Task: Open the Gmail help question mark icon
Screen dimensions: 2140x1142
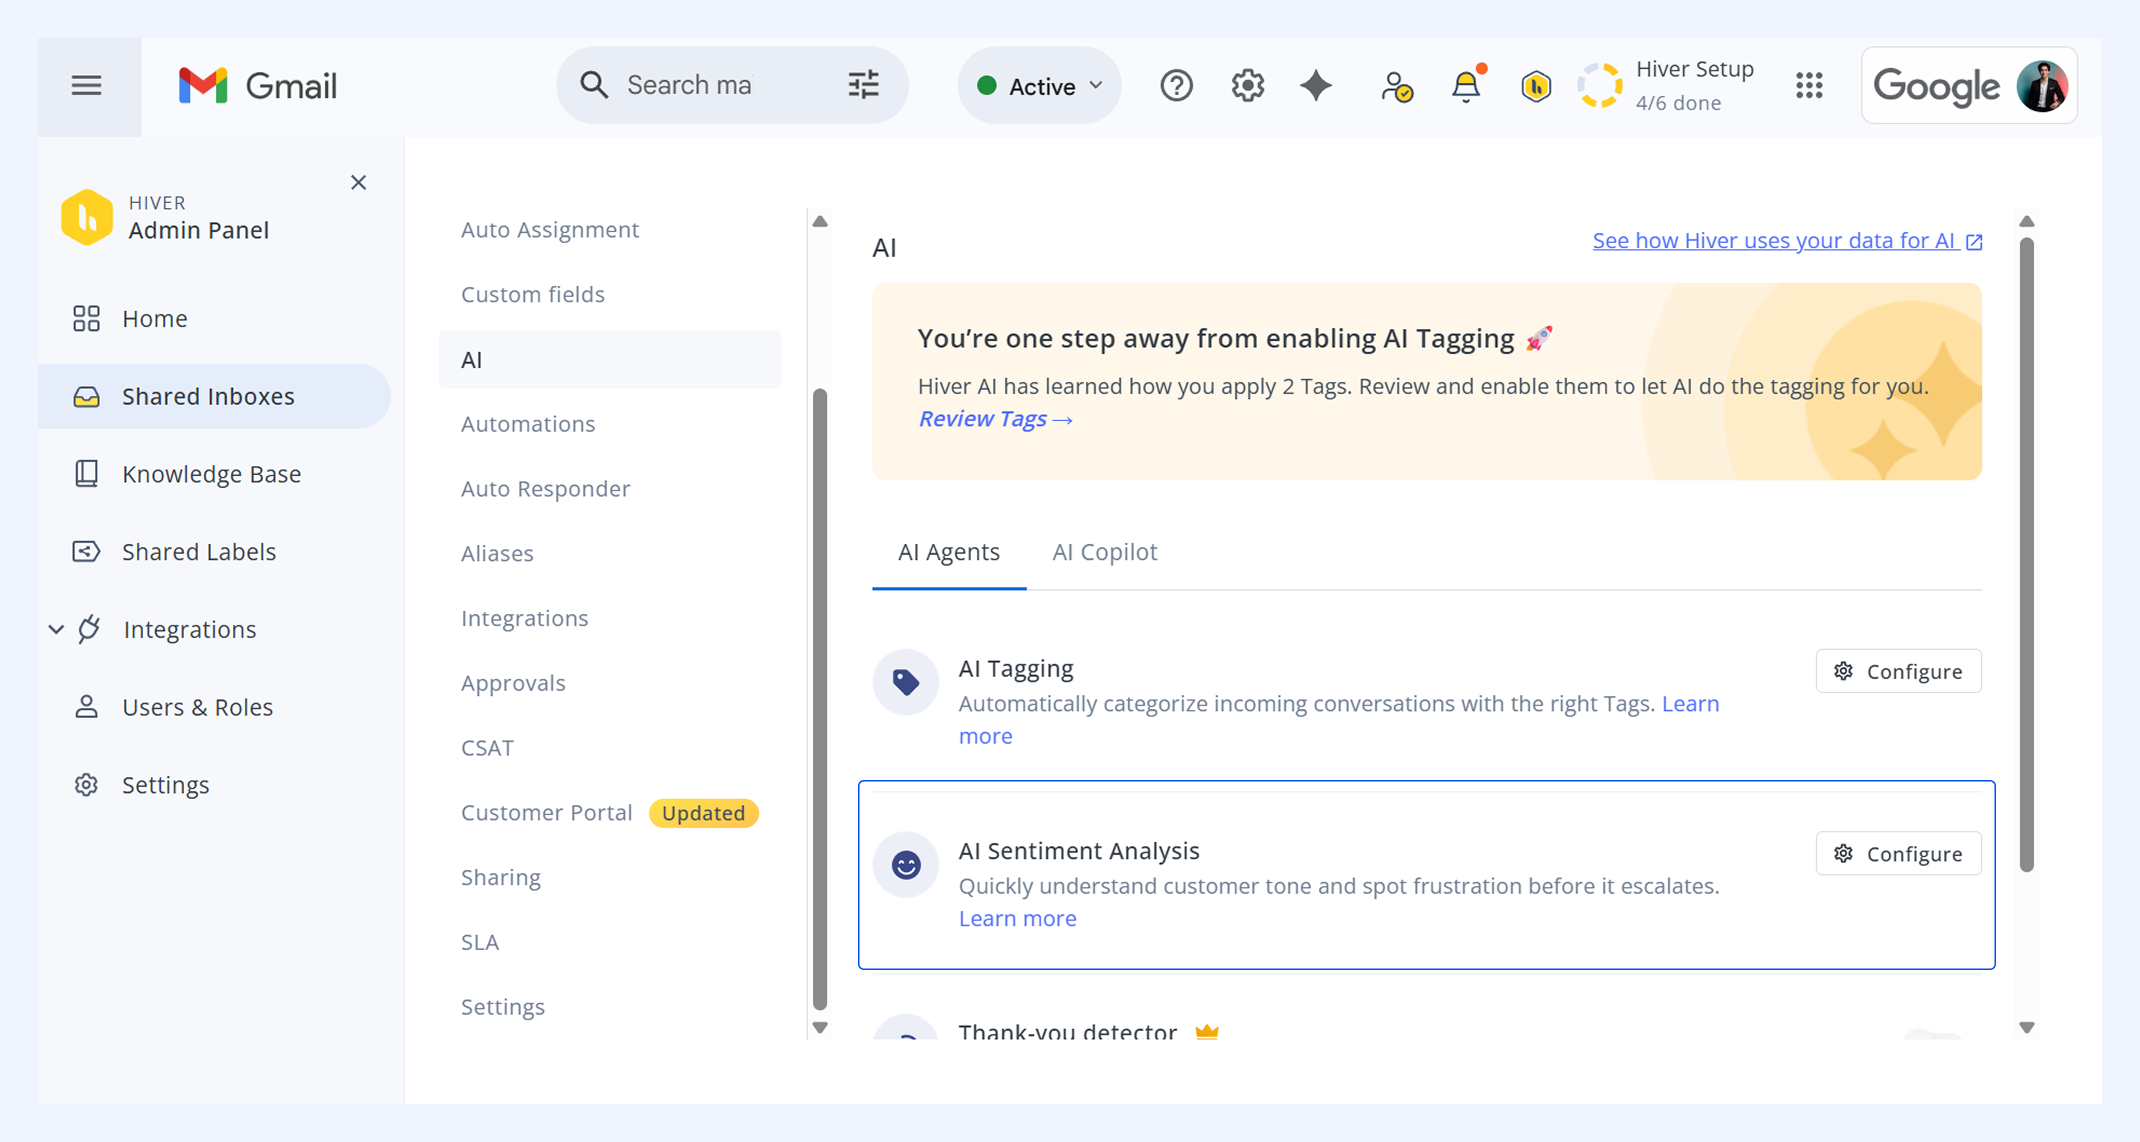Action: click(1176, 86)
